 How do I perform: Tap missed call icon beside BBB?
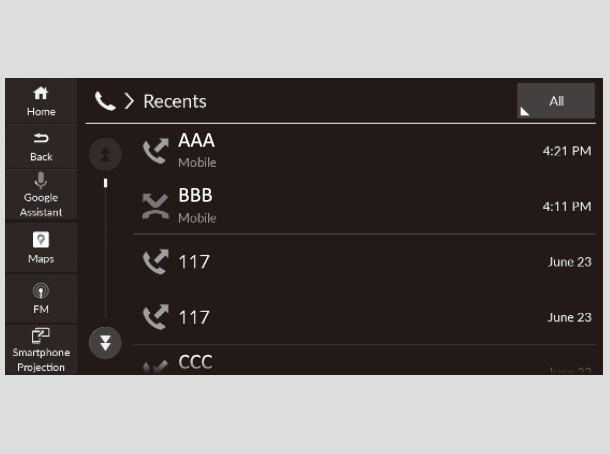pos(155,206)
